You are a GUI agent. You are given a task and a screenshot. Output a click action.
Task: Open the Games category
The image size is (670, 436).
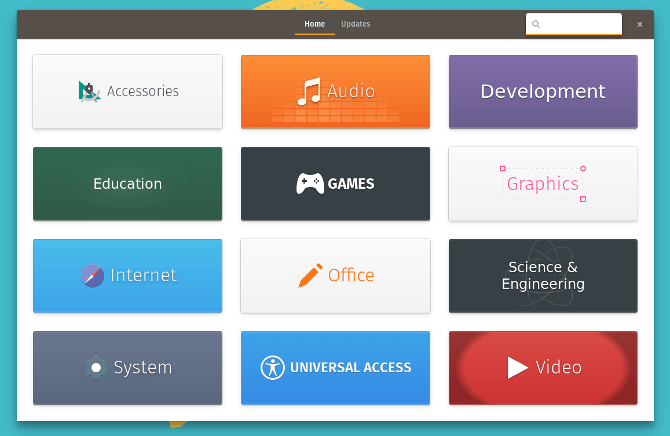tap(335, 184)
